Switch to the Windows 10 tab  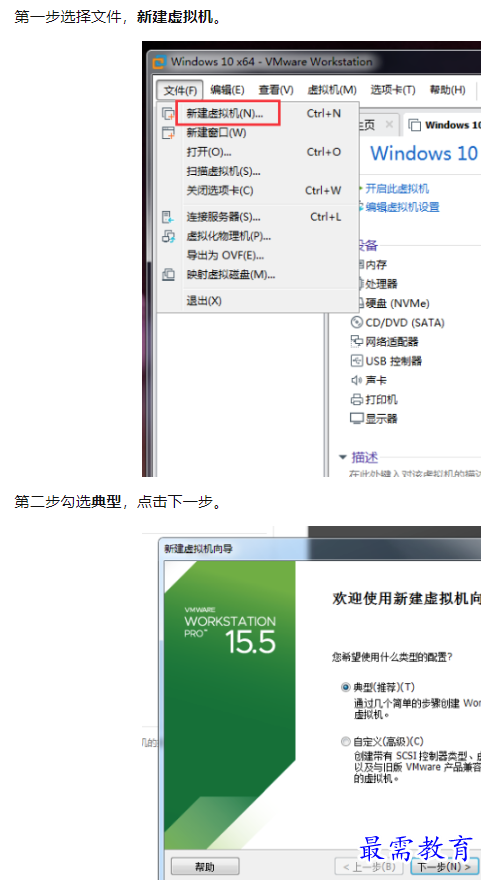click(444, 125)
